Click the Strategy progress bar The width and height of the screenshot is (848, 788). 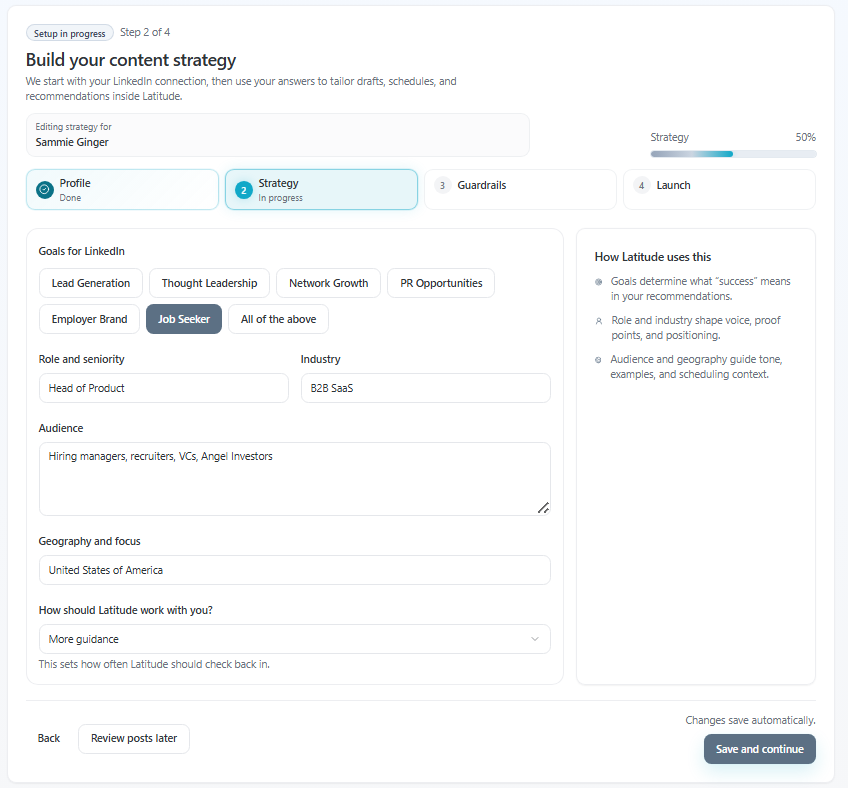(x=733, y=154)
